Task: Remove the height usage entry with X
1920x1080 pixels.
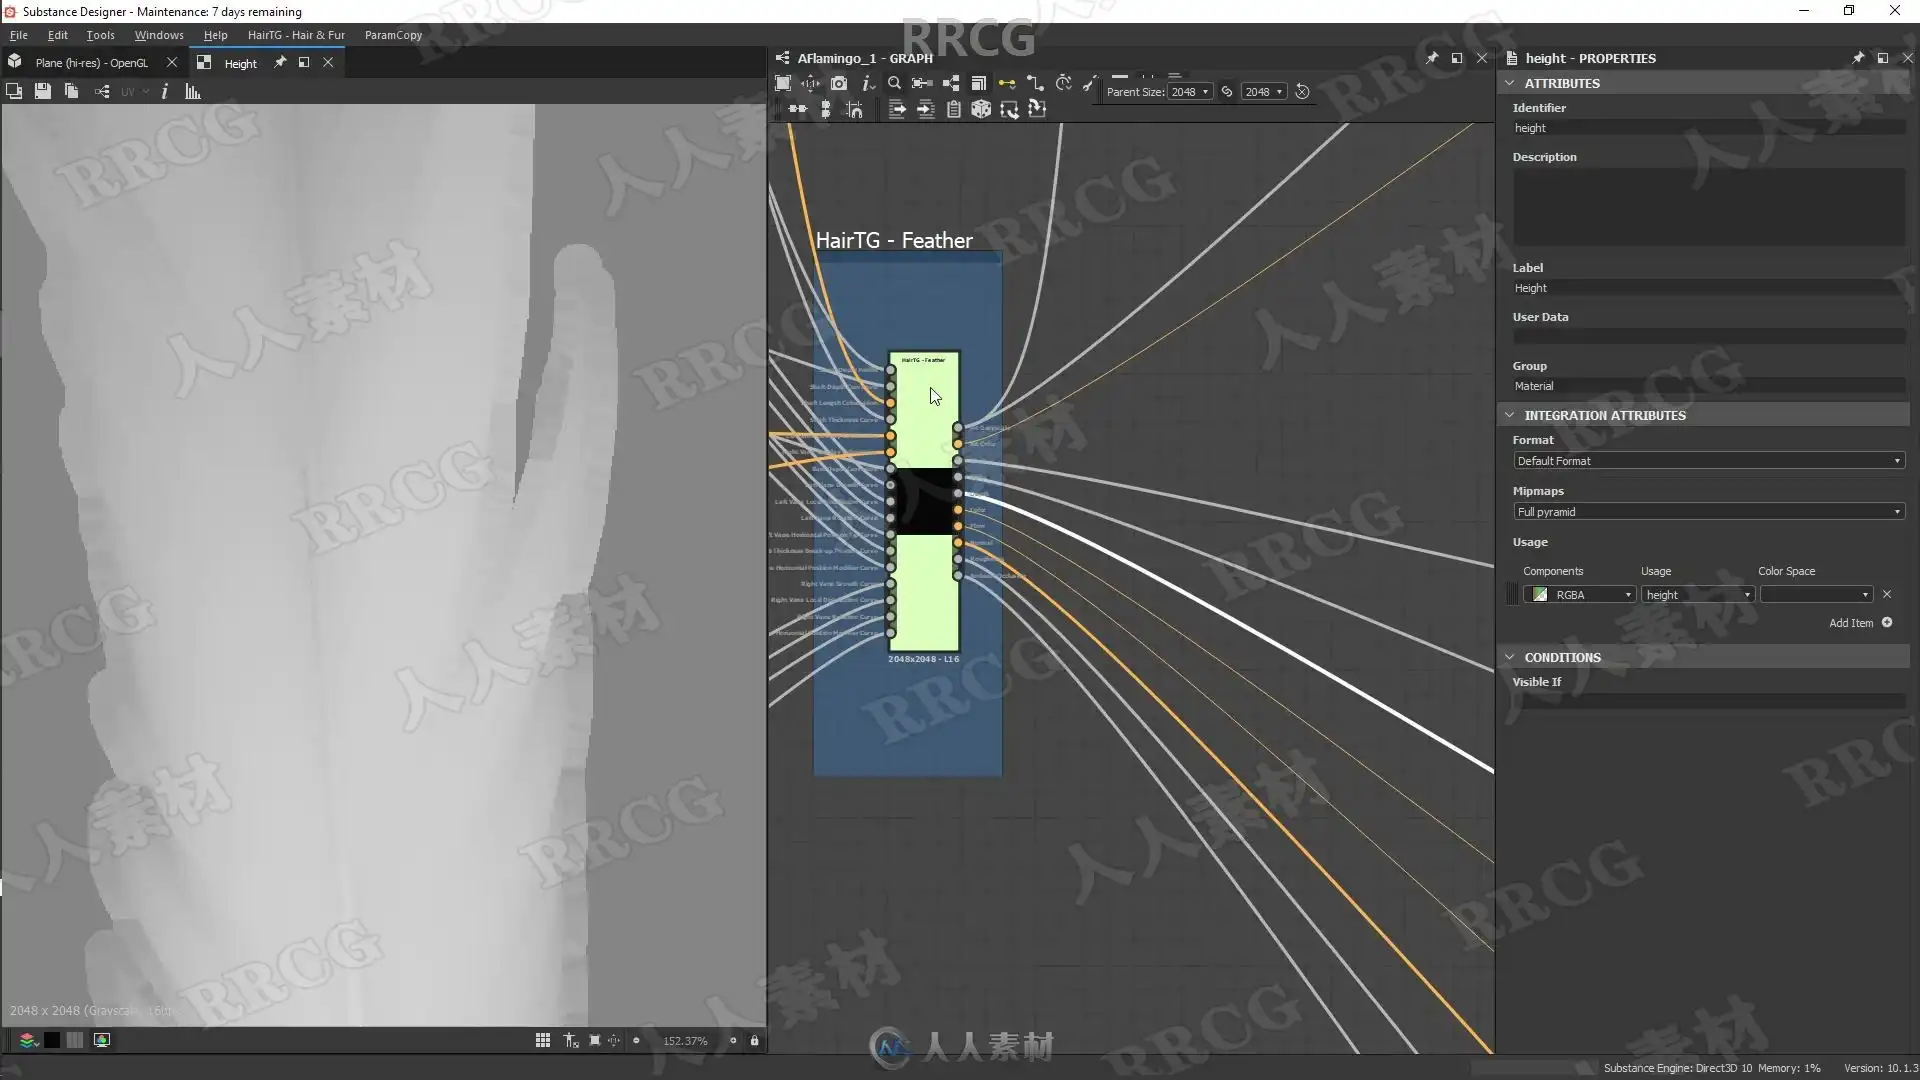Action: tap(1887, 594)
